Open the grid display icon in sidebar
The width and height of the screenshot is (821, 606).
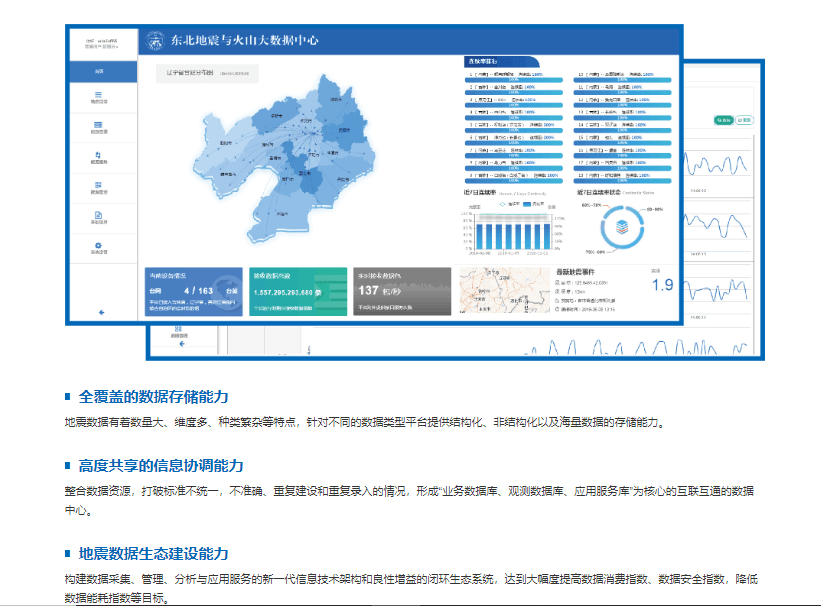(x=98, y=185)
